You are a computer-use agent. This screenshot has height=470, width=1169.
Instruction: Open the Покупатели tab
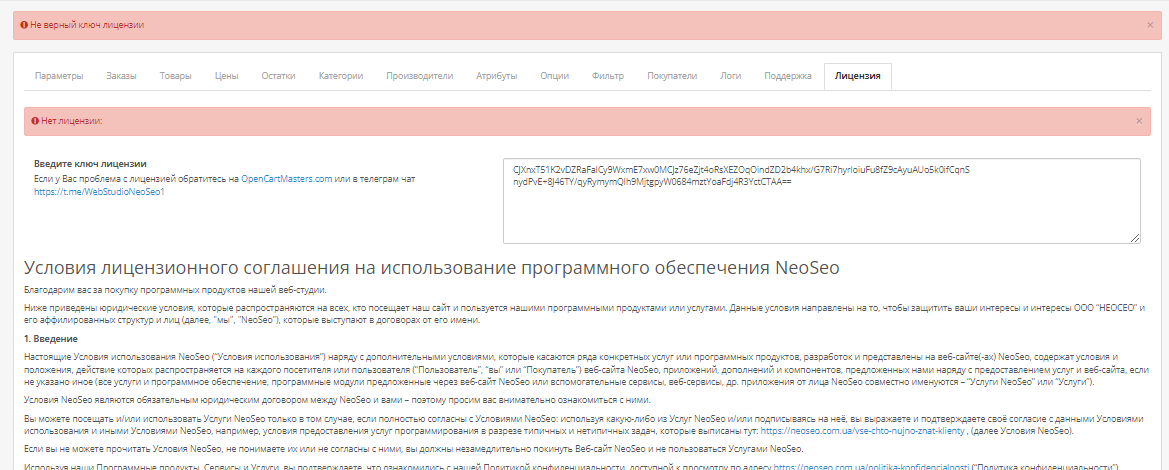pos(672,76)
